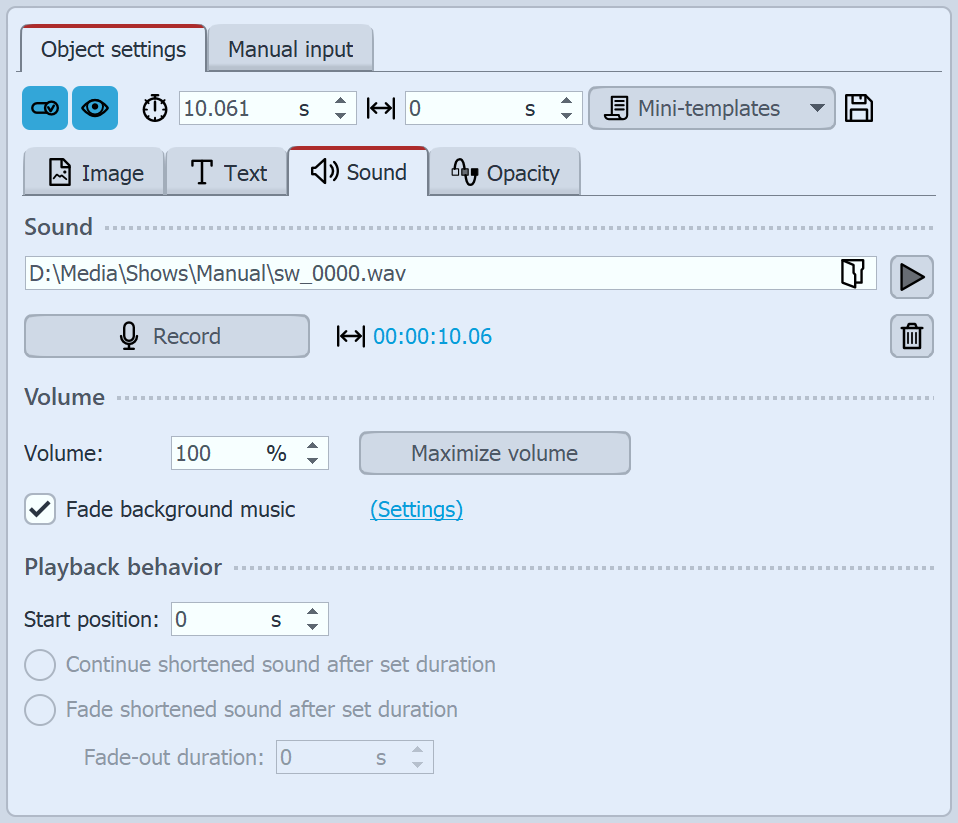
Task: Open the Opacity tab
Action: point(504,172)
